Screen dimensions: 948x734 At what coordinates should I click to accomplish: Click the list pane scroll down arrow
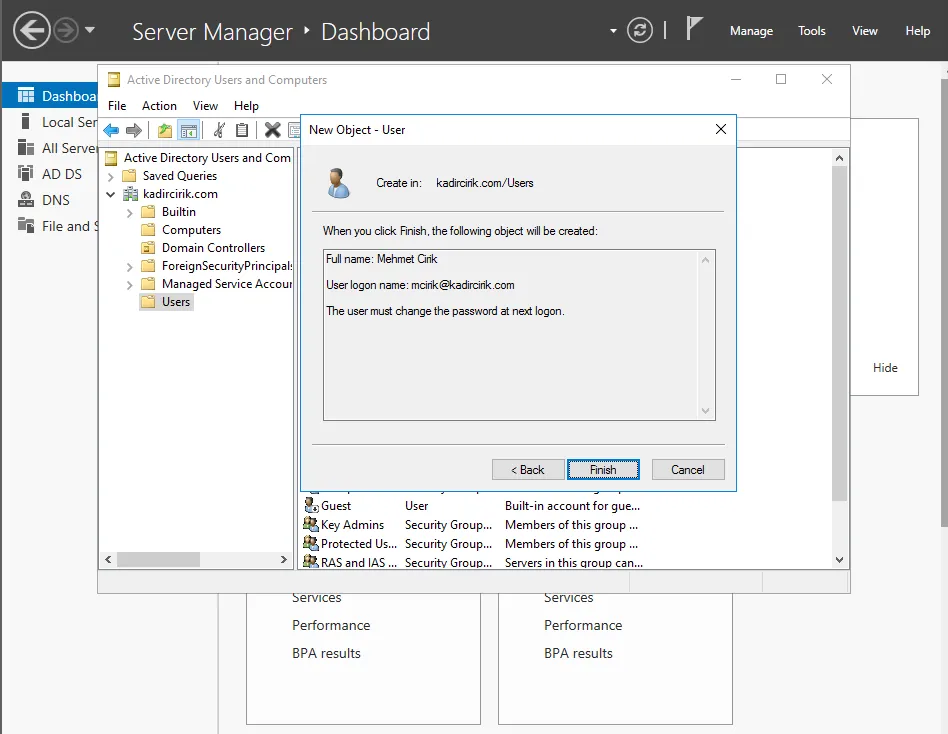click(839, 560)
